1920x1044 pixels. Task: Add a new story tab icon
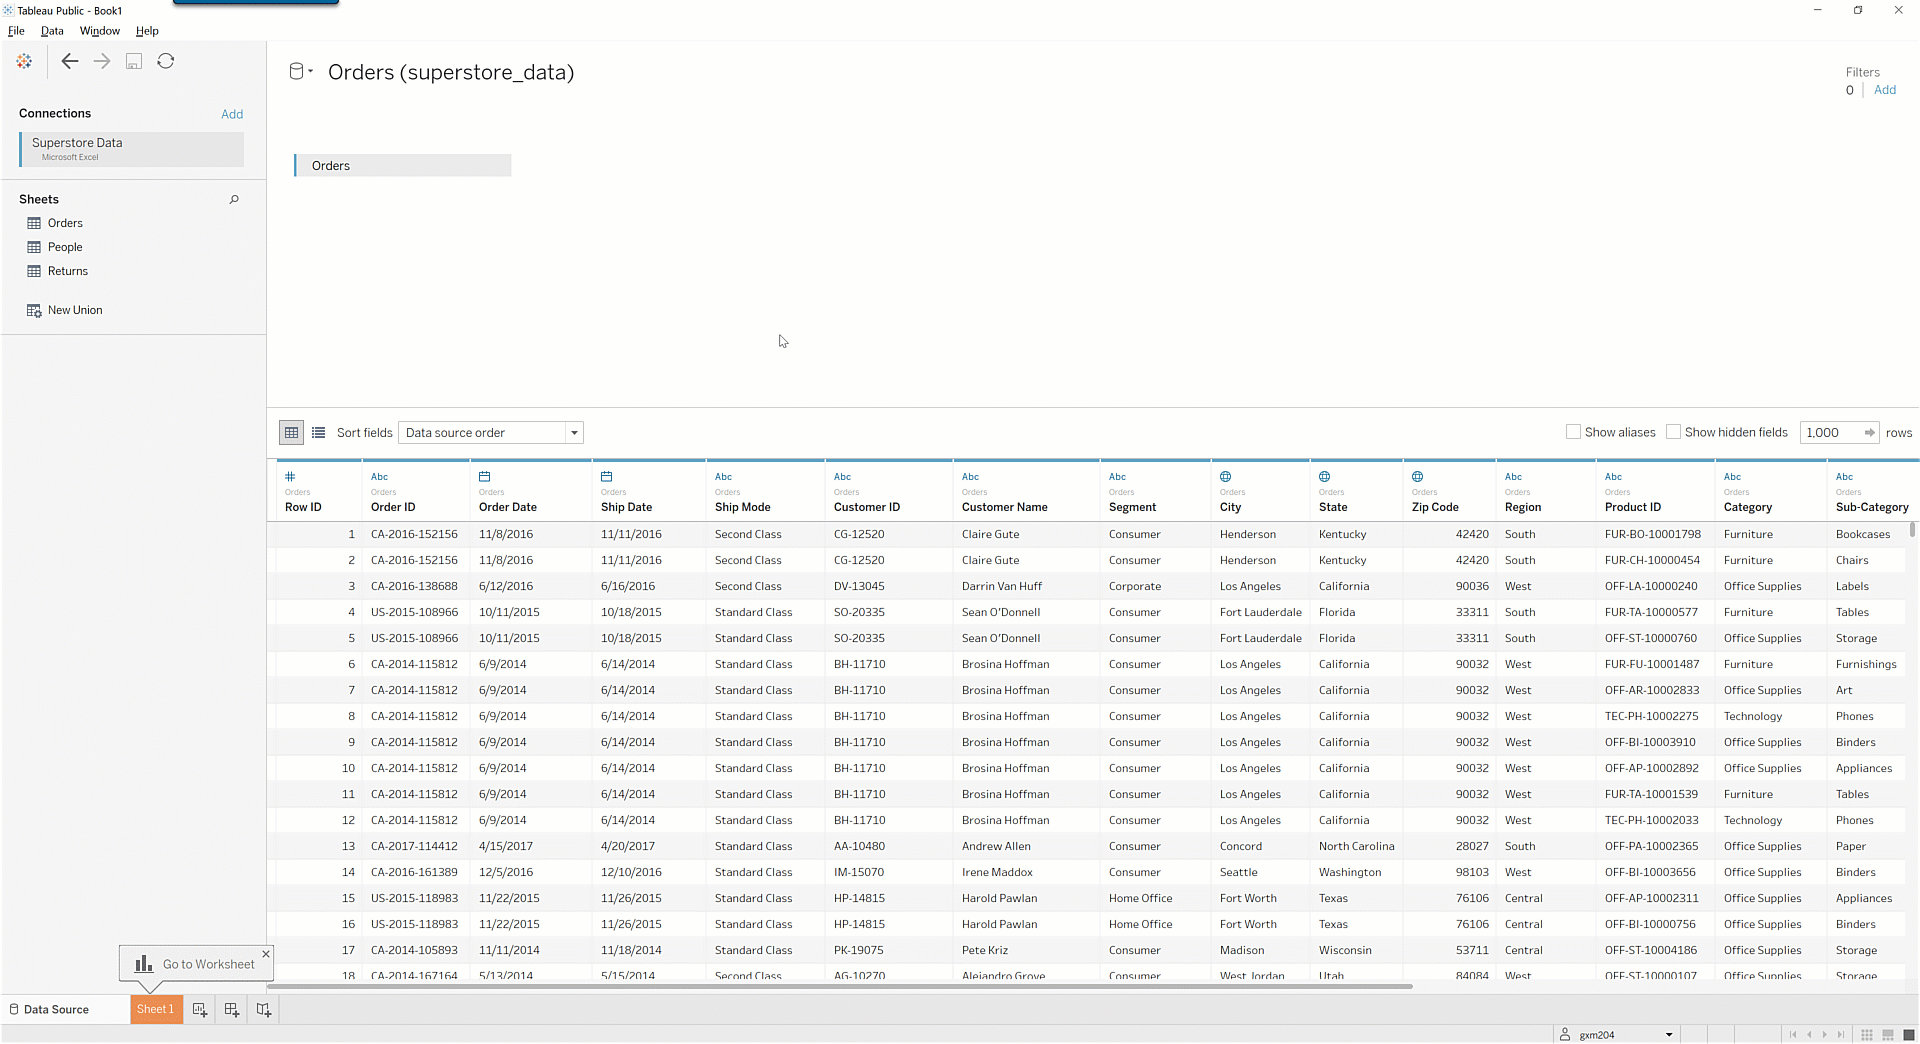(x=264, y=1010)
